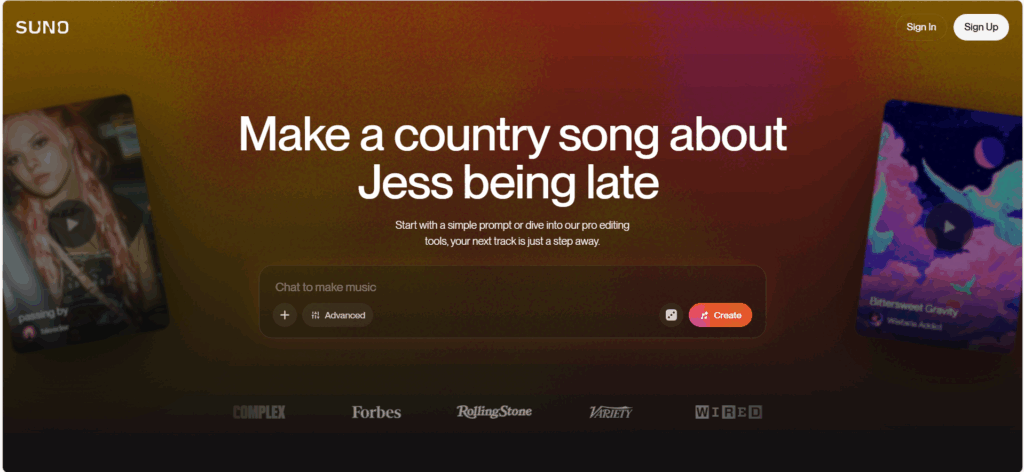1024x472 pixels.
Task: Open the Bittersweet Gravity song title
Action: (913, 306)
